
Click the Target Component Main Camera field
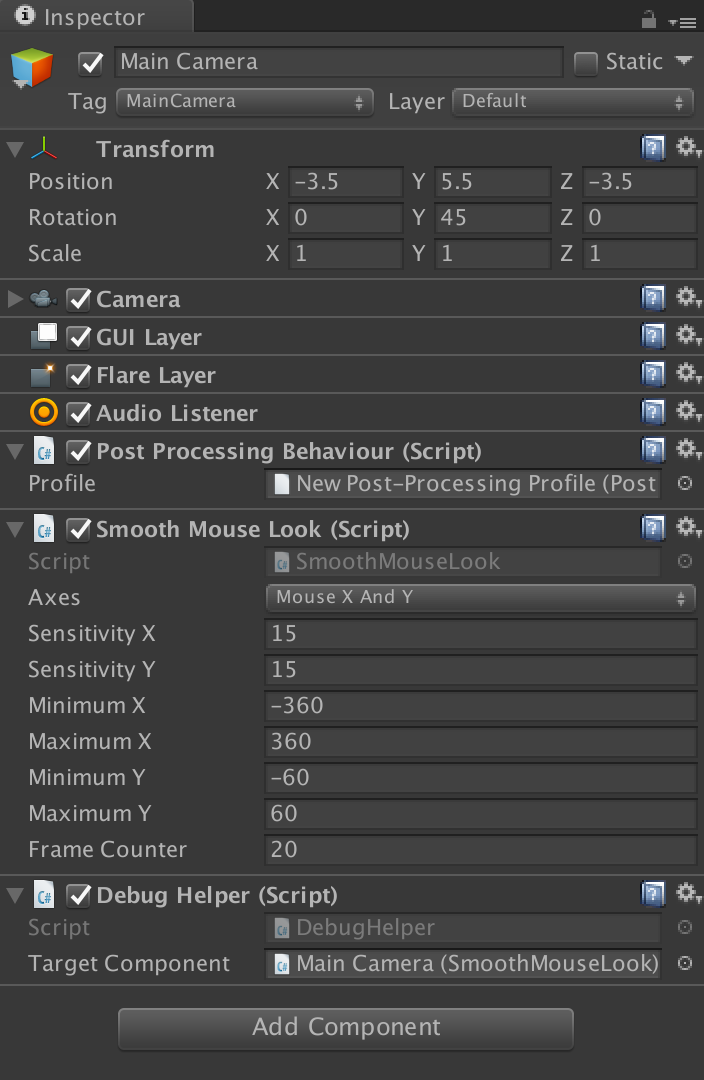[x=463, y=964]
